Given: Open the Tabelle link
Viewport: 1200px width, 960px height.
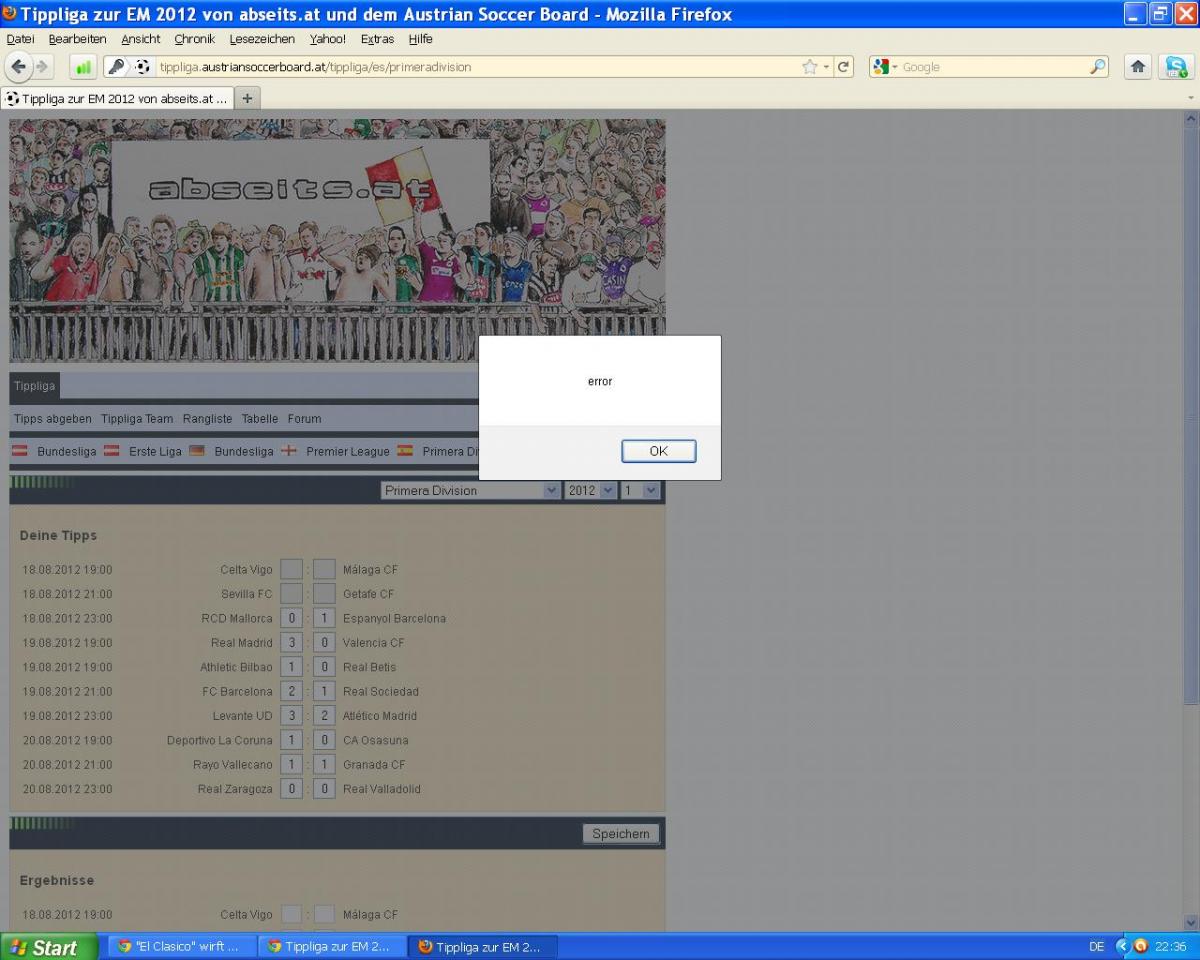Looking at the screenshot, I should (260, 419).
